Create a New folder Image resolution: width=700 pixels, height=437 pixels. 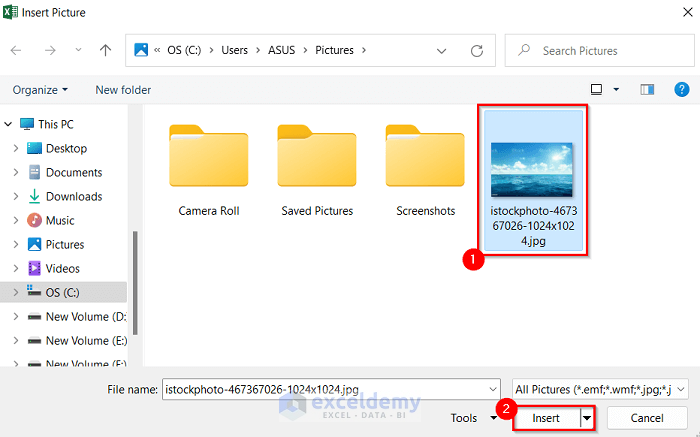123,90
